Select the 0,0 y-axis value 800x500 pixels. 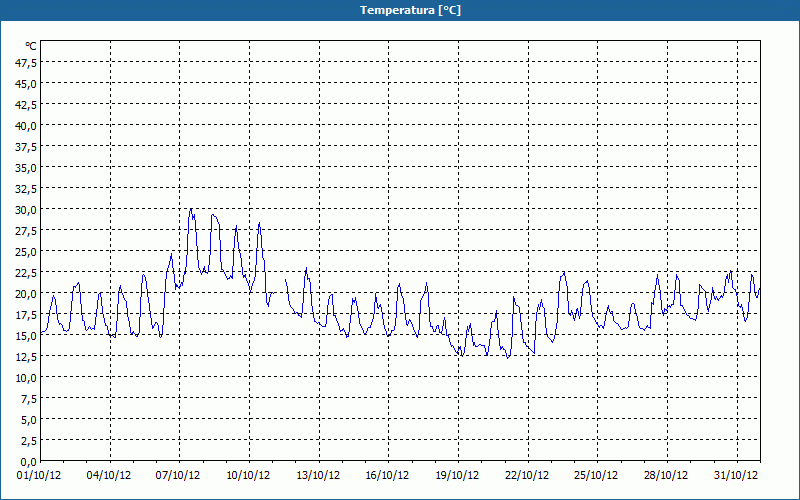coord(29,462)
